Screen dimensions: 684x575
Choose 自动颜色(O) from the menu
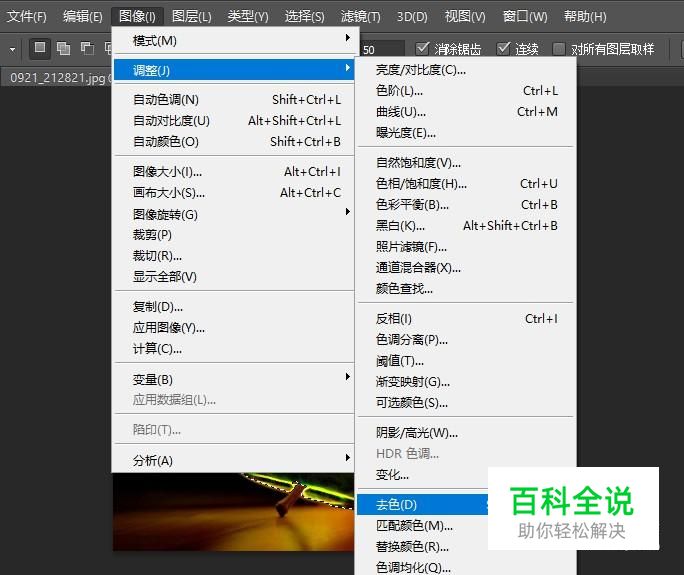[x=234, y=141]
